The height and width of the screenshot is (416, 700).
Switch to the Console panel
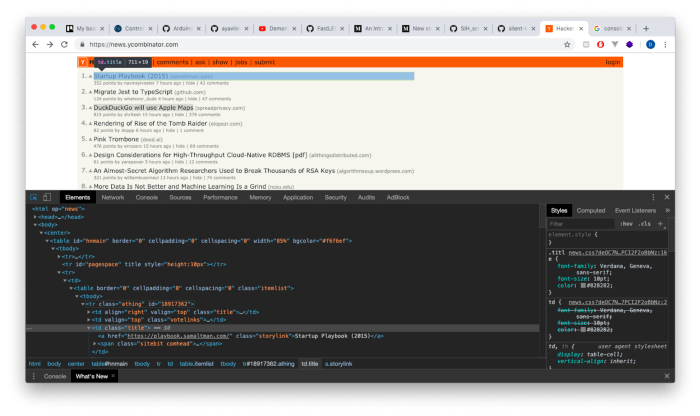(x=146, y=197)
